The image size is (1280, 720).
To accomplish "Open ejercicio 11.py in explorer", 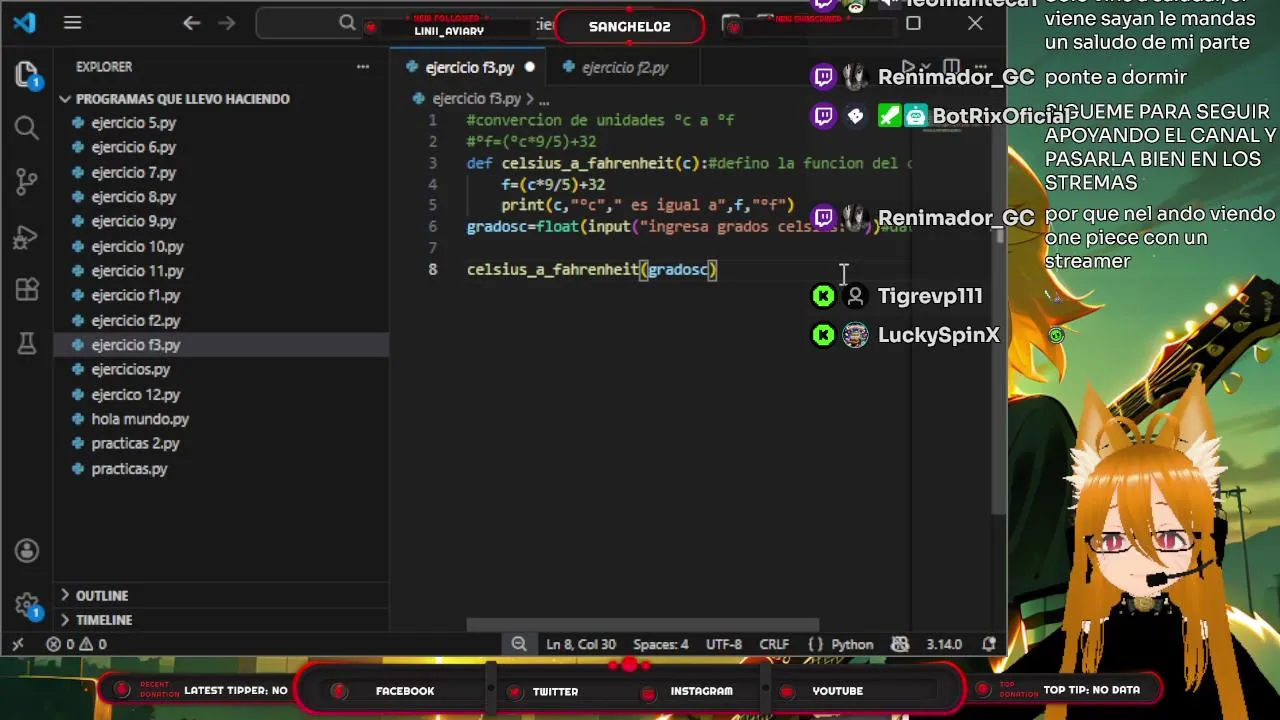I will coord(137,271).
